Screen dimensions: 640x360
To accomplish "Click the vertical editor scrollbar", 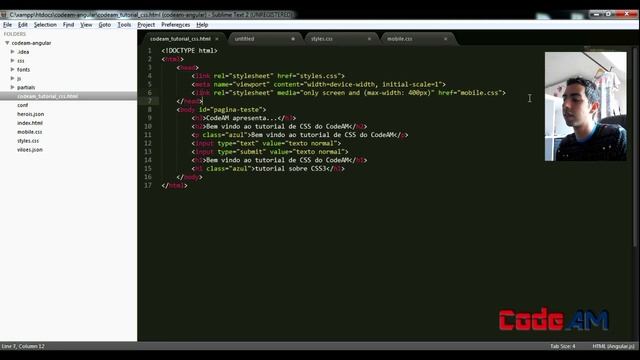I will click(x=635, y=148).
